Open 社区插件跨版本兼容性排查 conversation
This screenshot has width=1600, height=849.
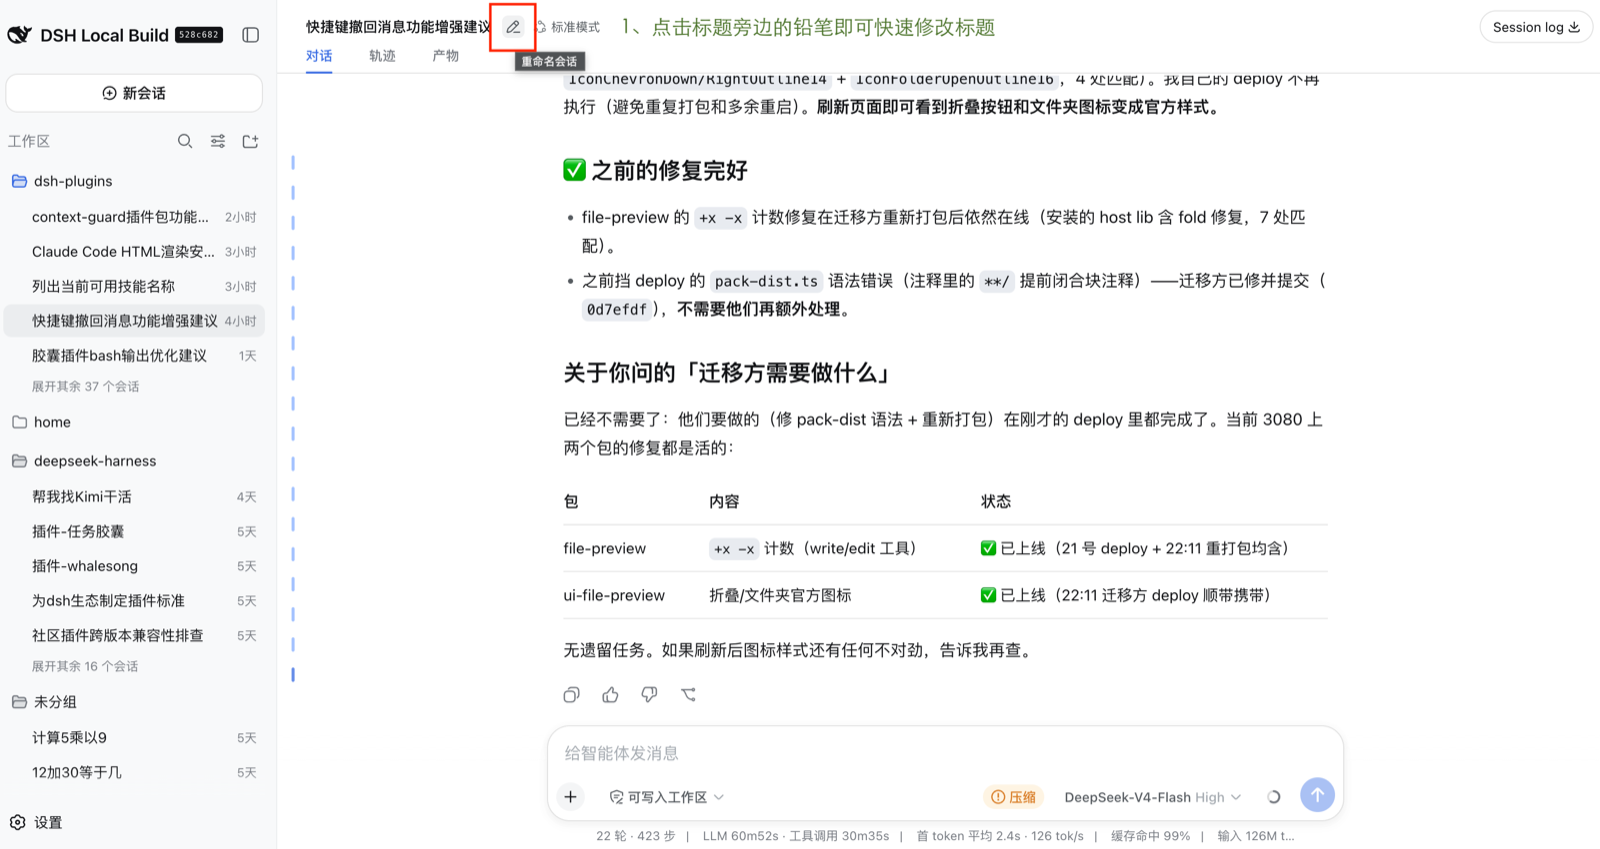(134, 636)
